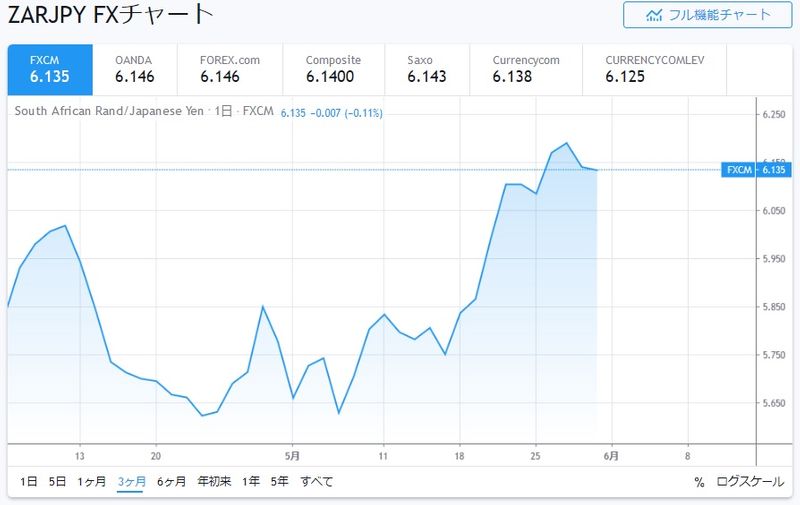Viewport: 800px width, 505px height.
Task: Switch to the FOREX.com price tab
Action: point(229,68)
